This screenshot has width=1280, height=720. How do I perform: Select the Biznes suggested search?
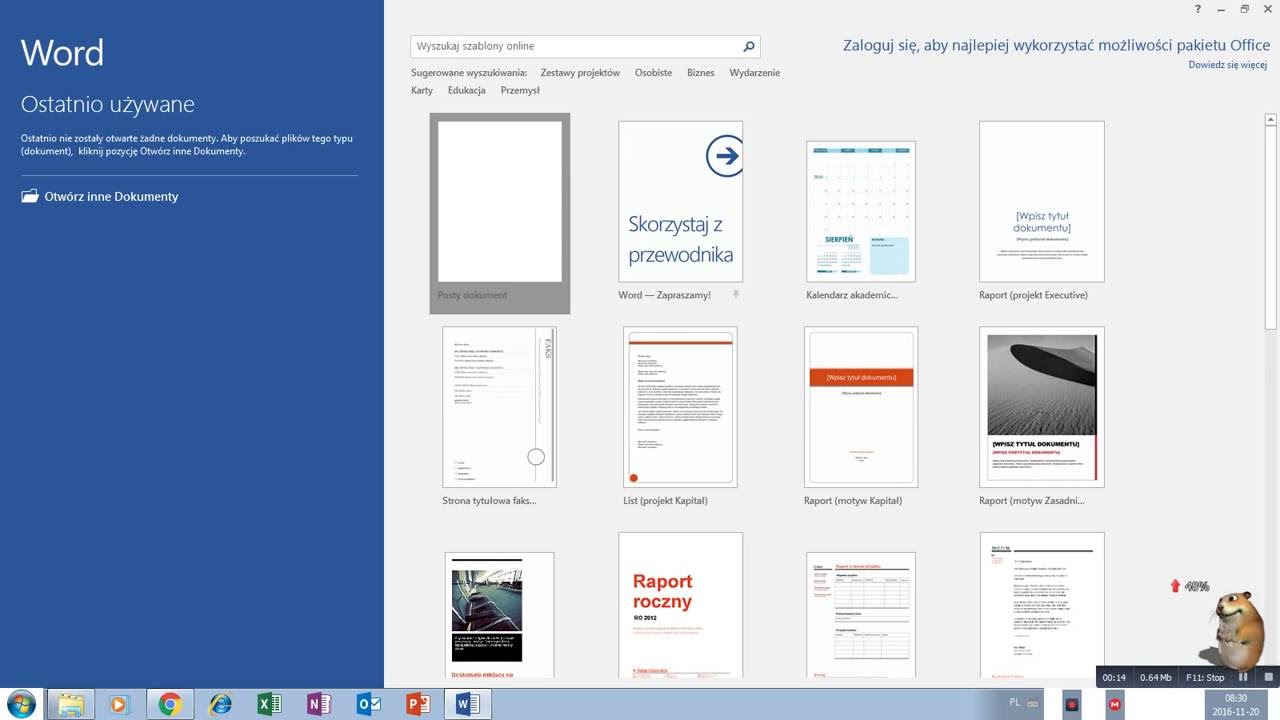(x=701, y=73)
